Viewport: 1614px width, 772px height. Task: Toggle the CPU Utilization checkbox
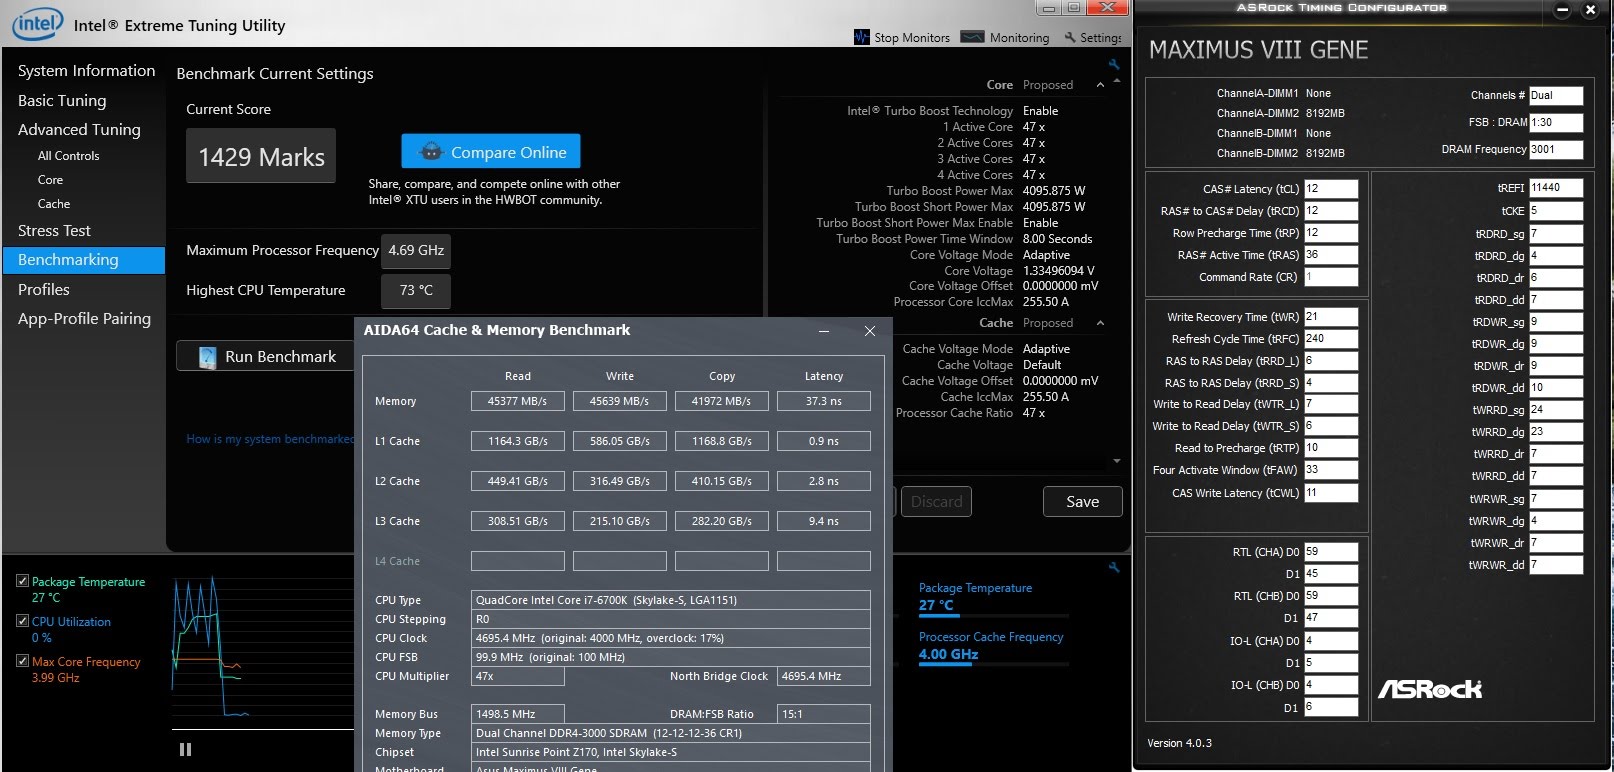(x=22, y=621)
